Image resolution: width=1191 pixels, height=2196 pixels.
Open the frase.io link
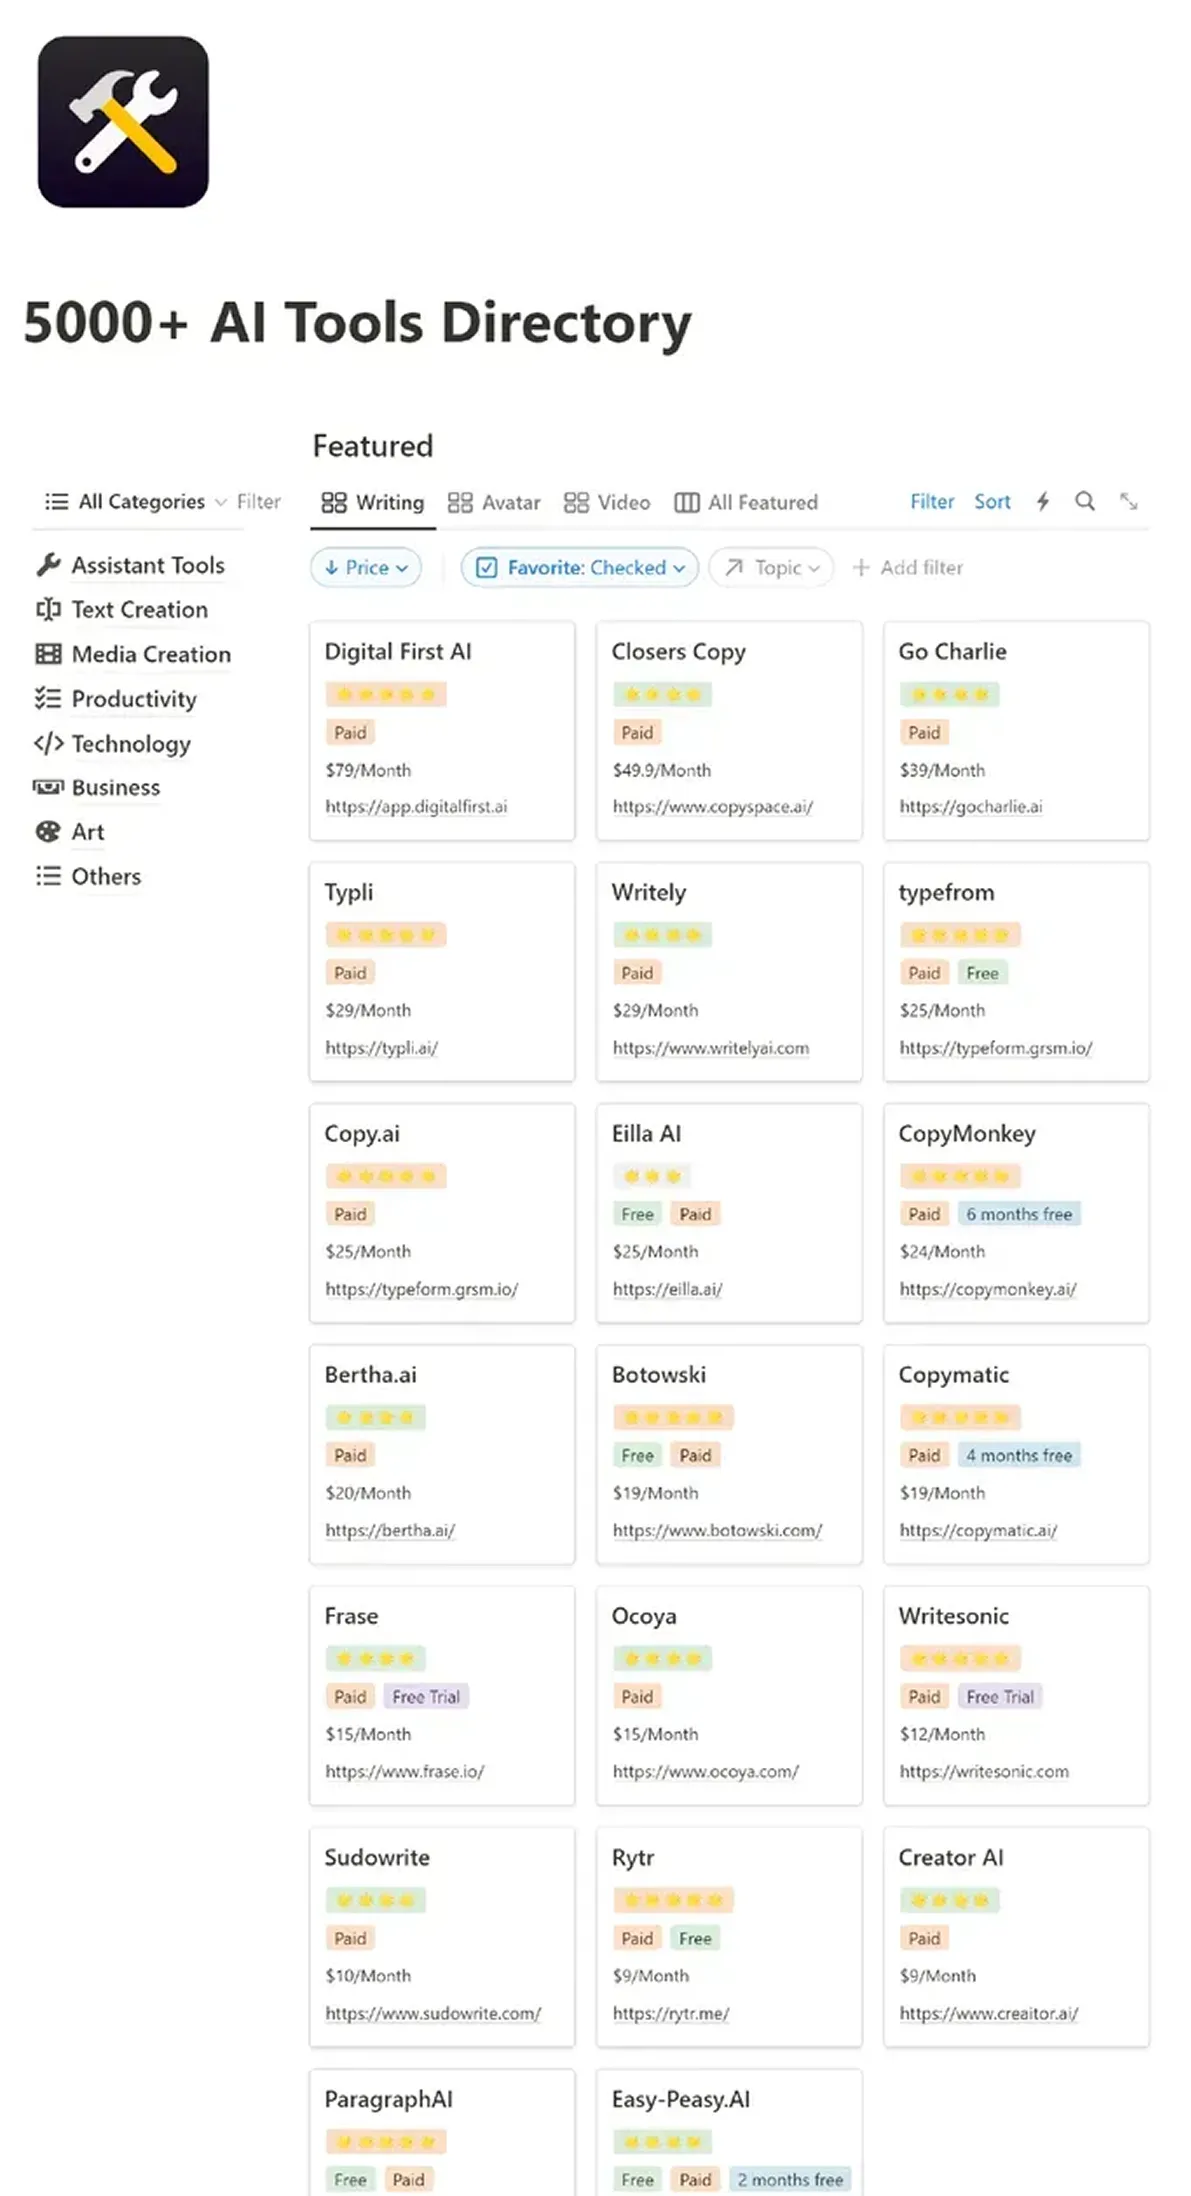[404, 1771]
